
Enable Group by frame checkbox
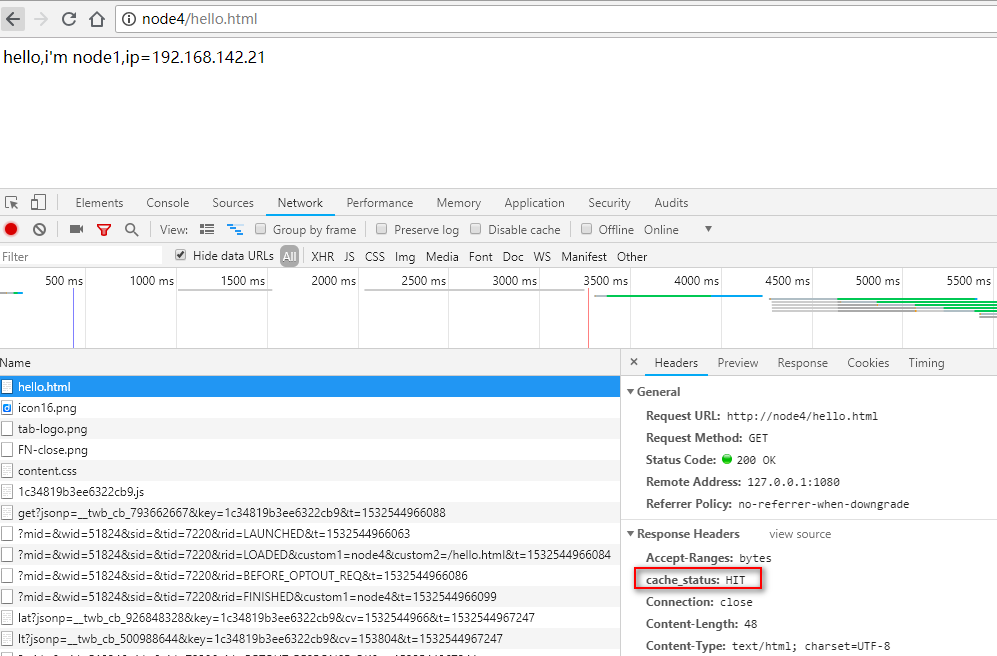click(x=260, y=229)
